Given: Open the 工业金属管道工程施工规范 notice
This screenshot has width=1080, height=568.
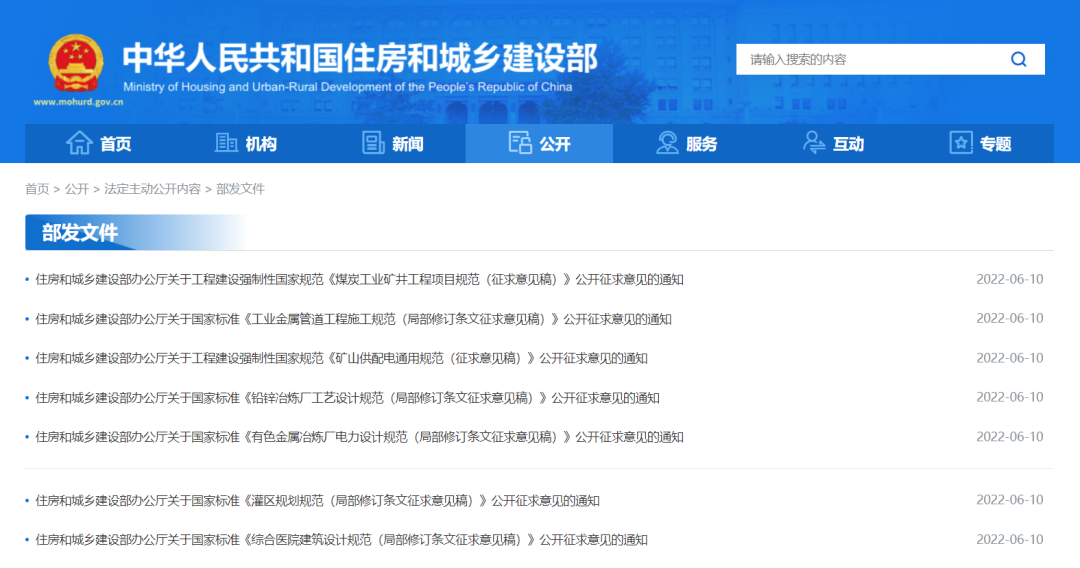Looking at the screenshot, I should click(x=353, y=319).
